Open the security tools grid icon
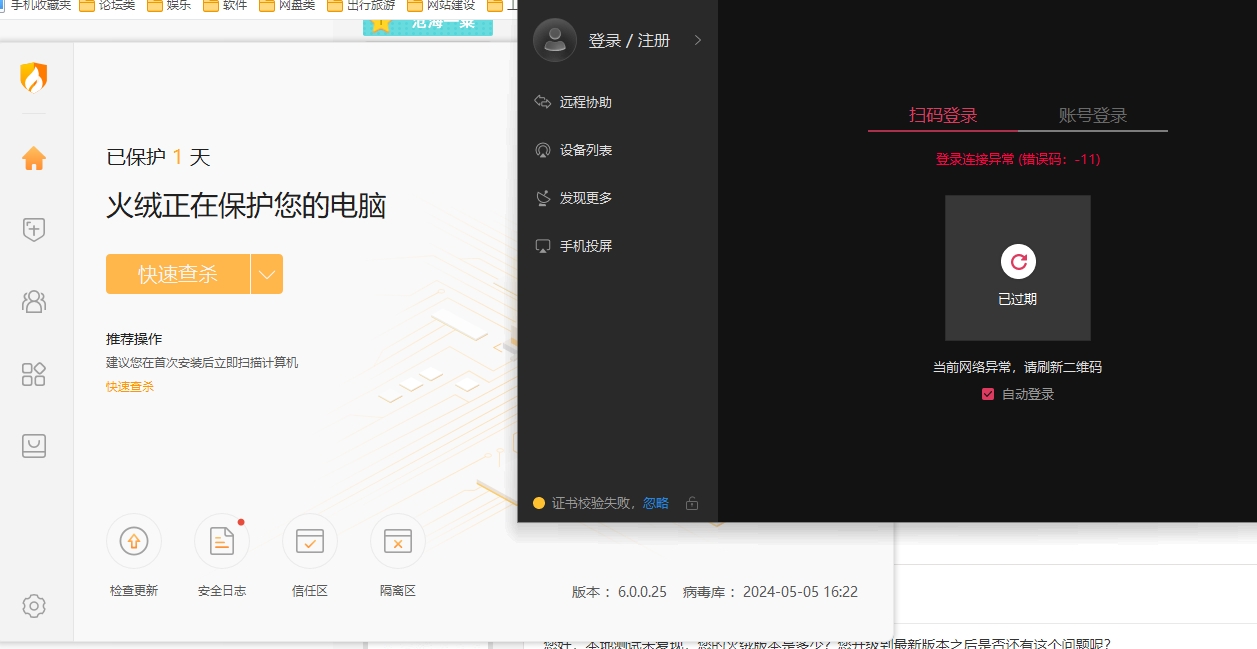The height and width of the screenshot is (649, 1257). pos(33,374)
